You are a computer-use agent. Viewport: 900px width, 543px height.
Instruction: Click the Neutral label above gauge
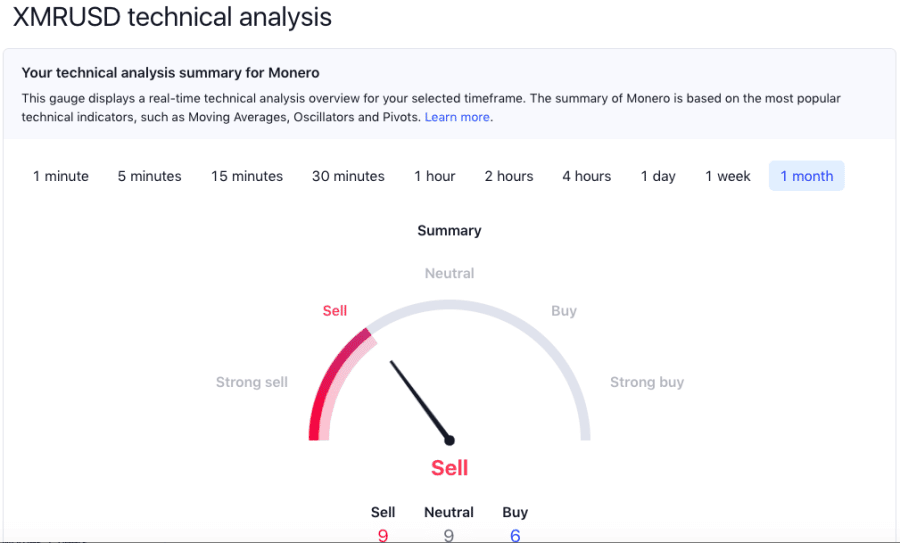point(449,273)
